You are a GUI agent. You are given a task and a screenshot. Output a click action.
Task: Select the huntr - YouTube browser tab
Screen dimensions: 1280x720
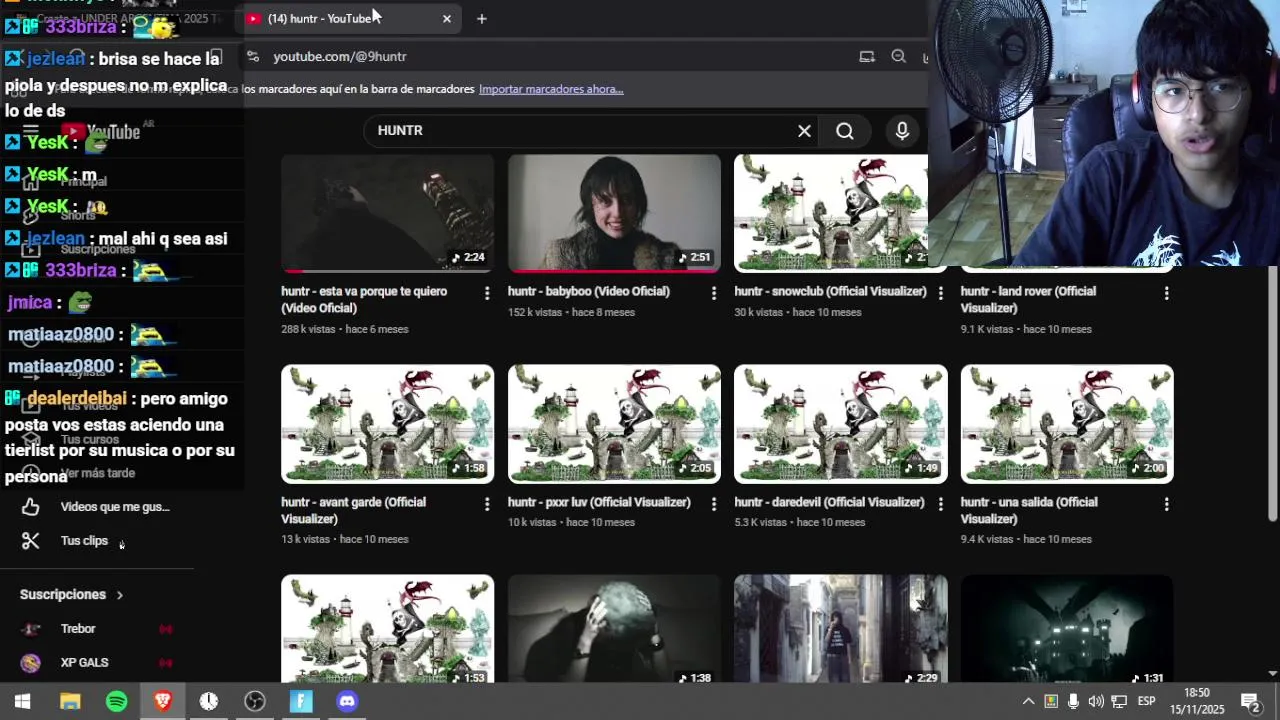coord(350,18)
